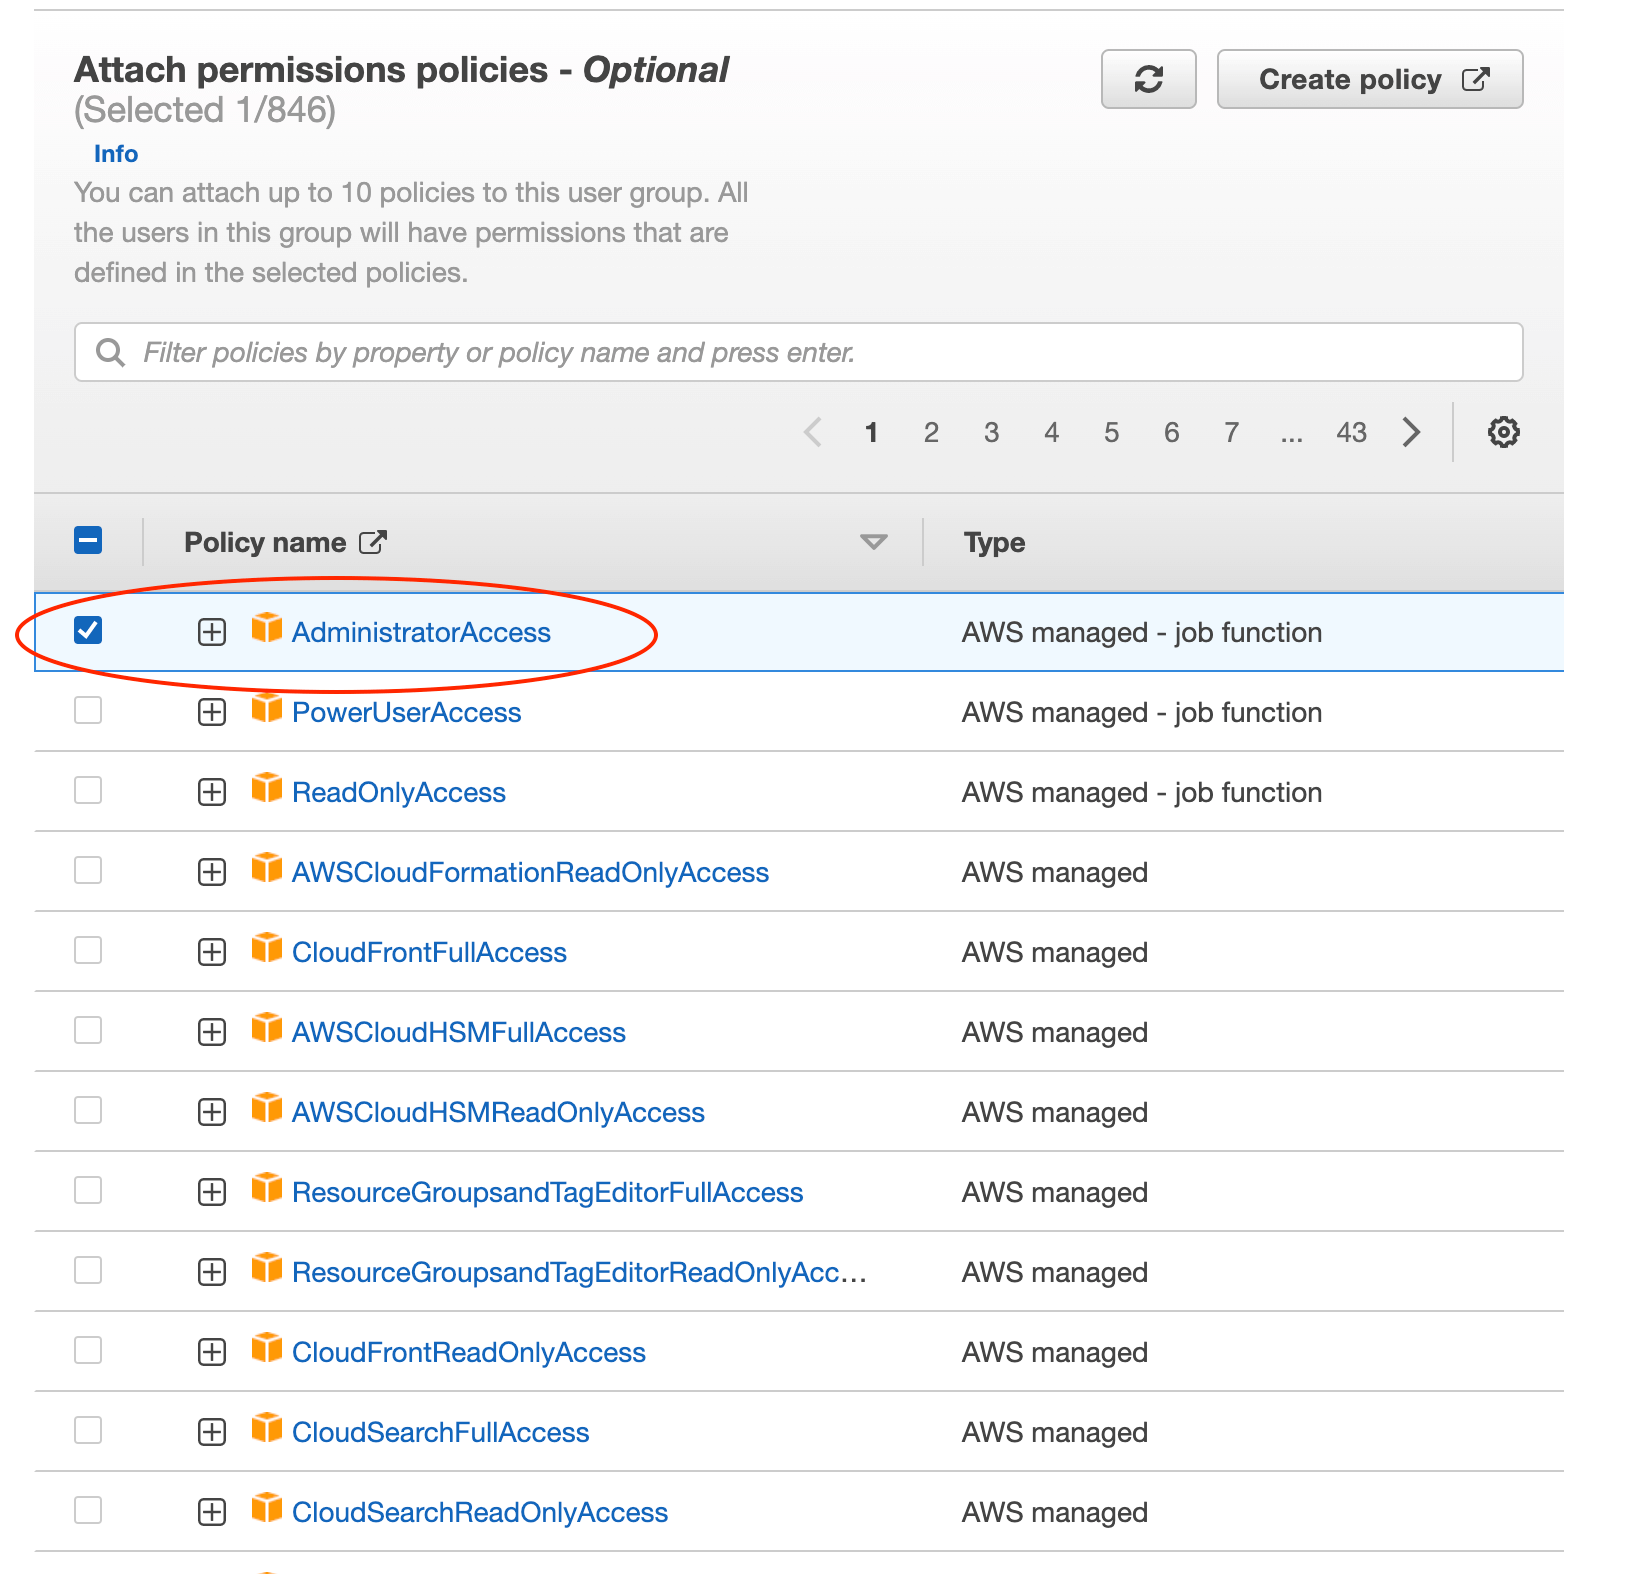Screen dimensions: 1626x1574
Task: Click the filter policies search field
Action: (798, 352)
